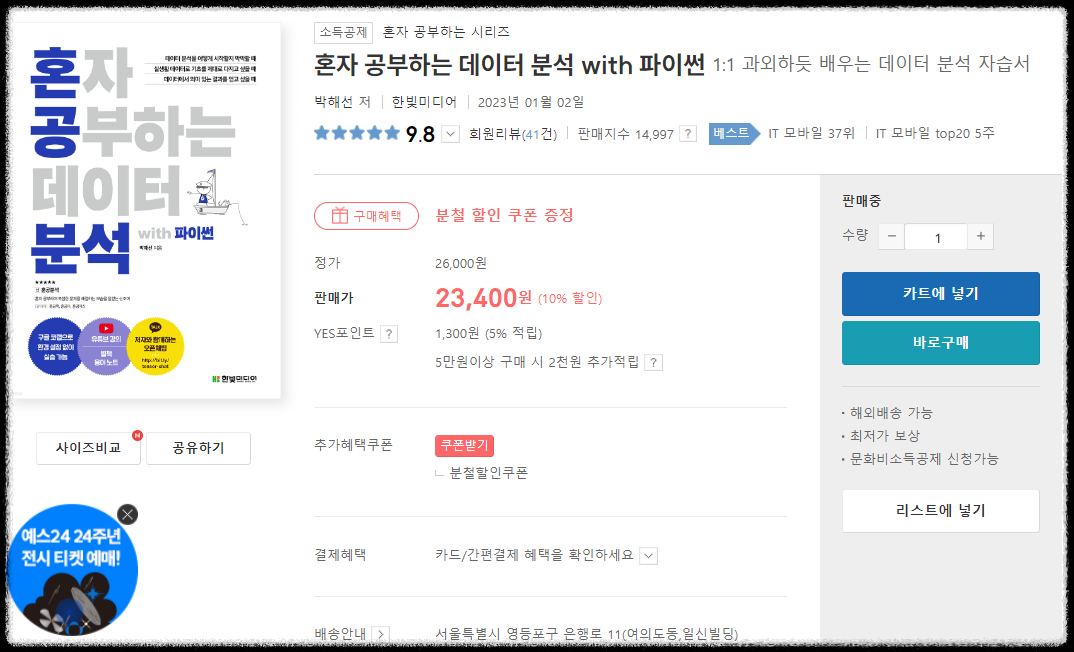Open the 혼자 공부하는 시리즈 link

(446, 32)
